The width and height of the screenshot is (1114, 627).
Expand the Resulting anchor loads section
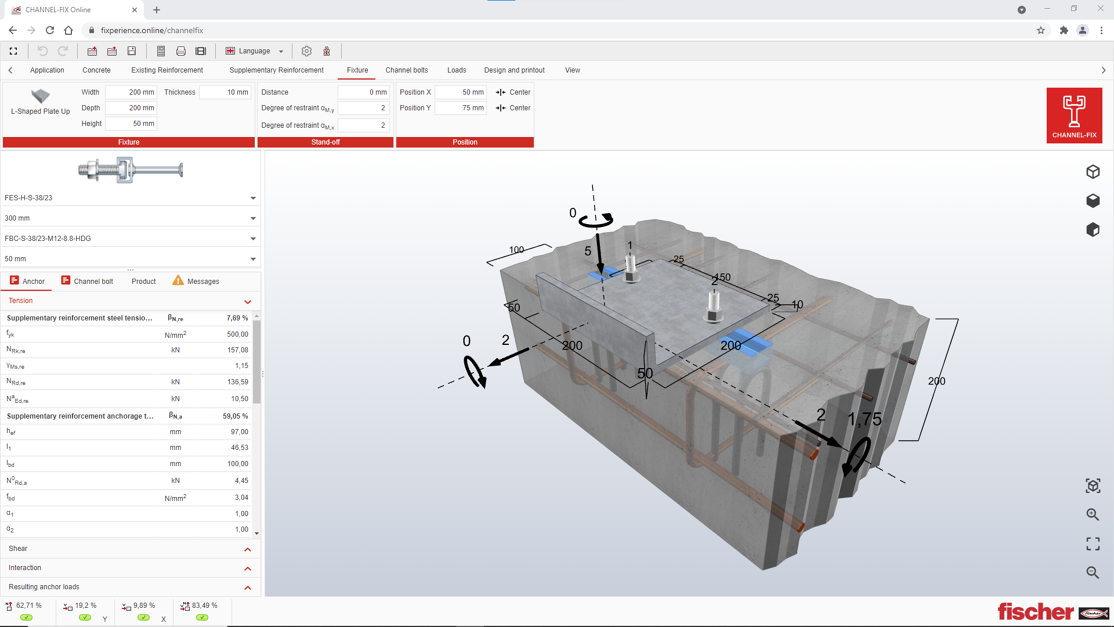[x=130, y=587]
